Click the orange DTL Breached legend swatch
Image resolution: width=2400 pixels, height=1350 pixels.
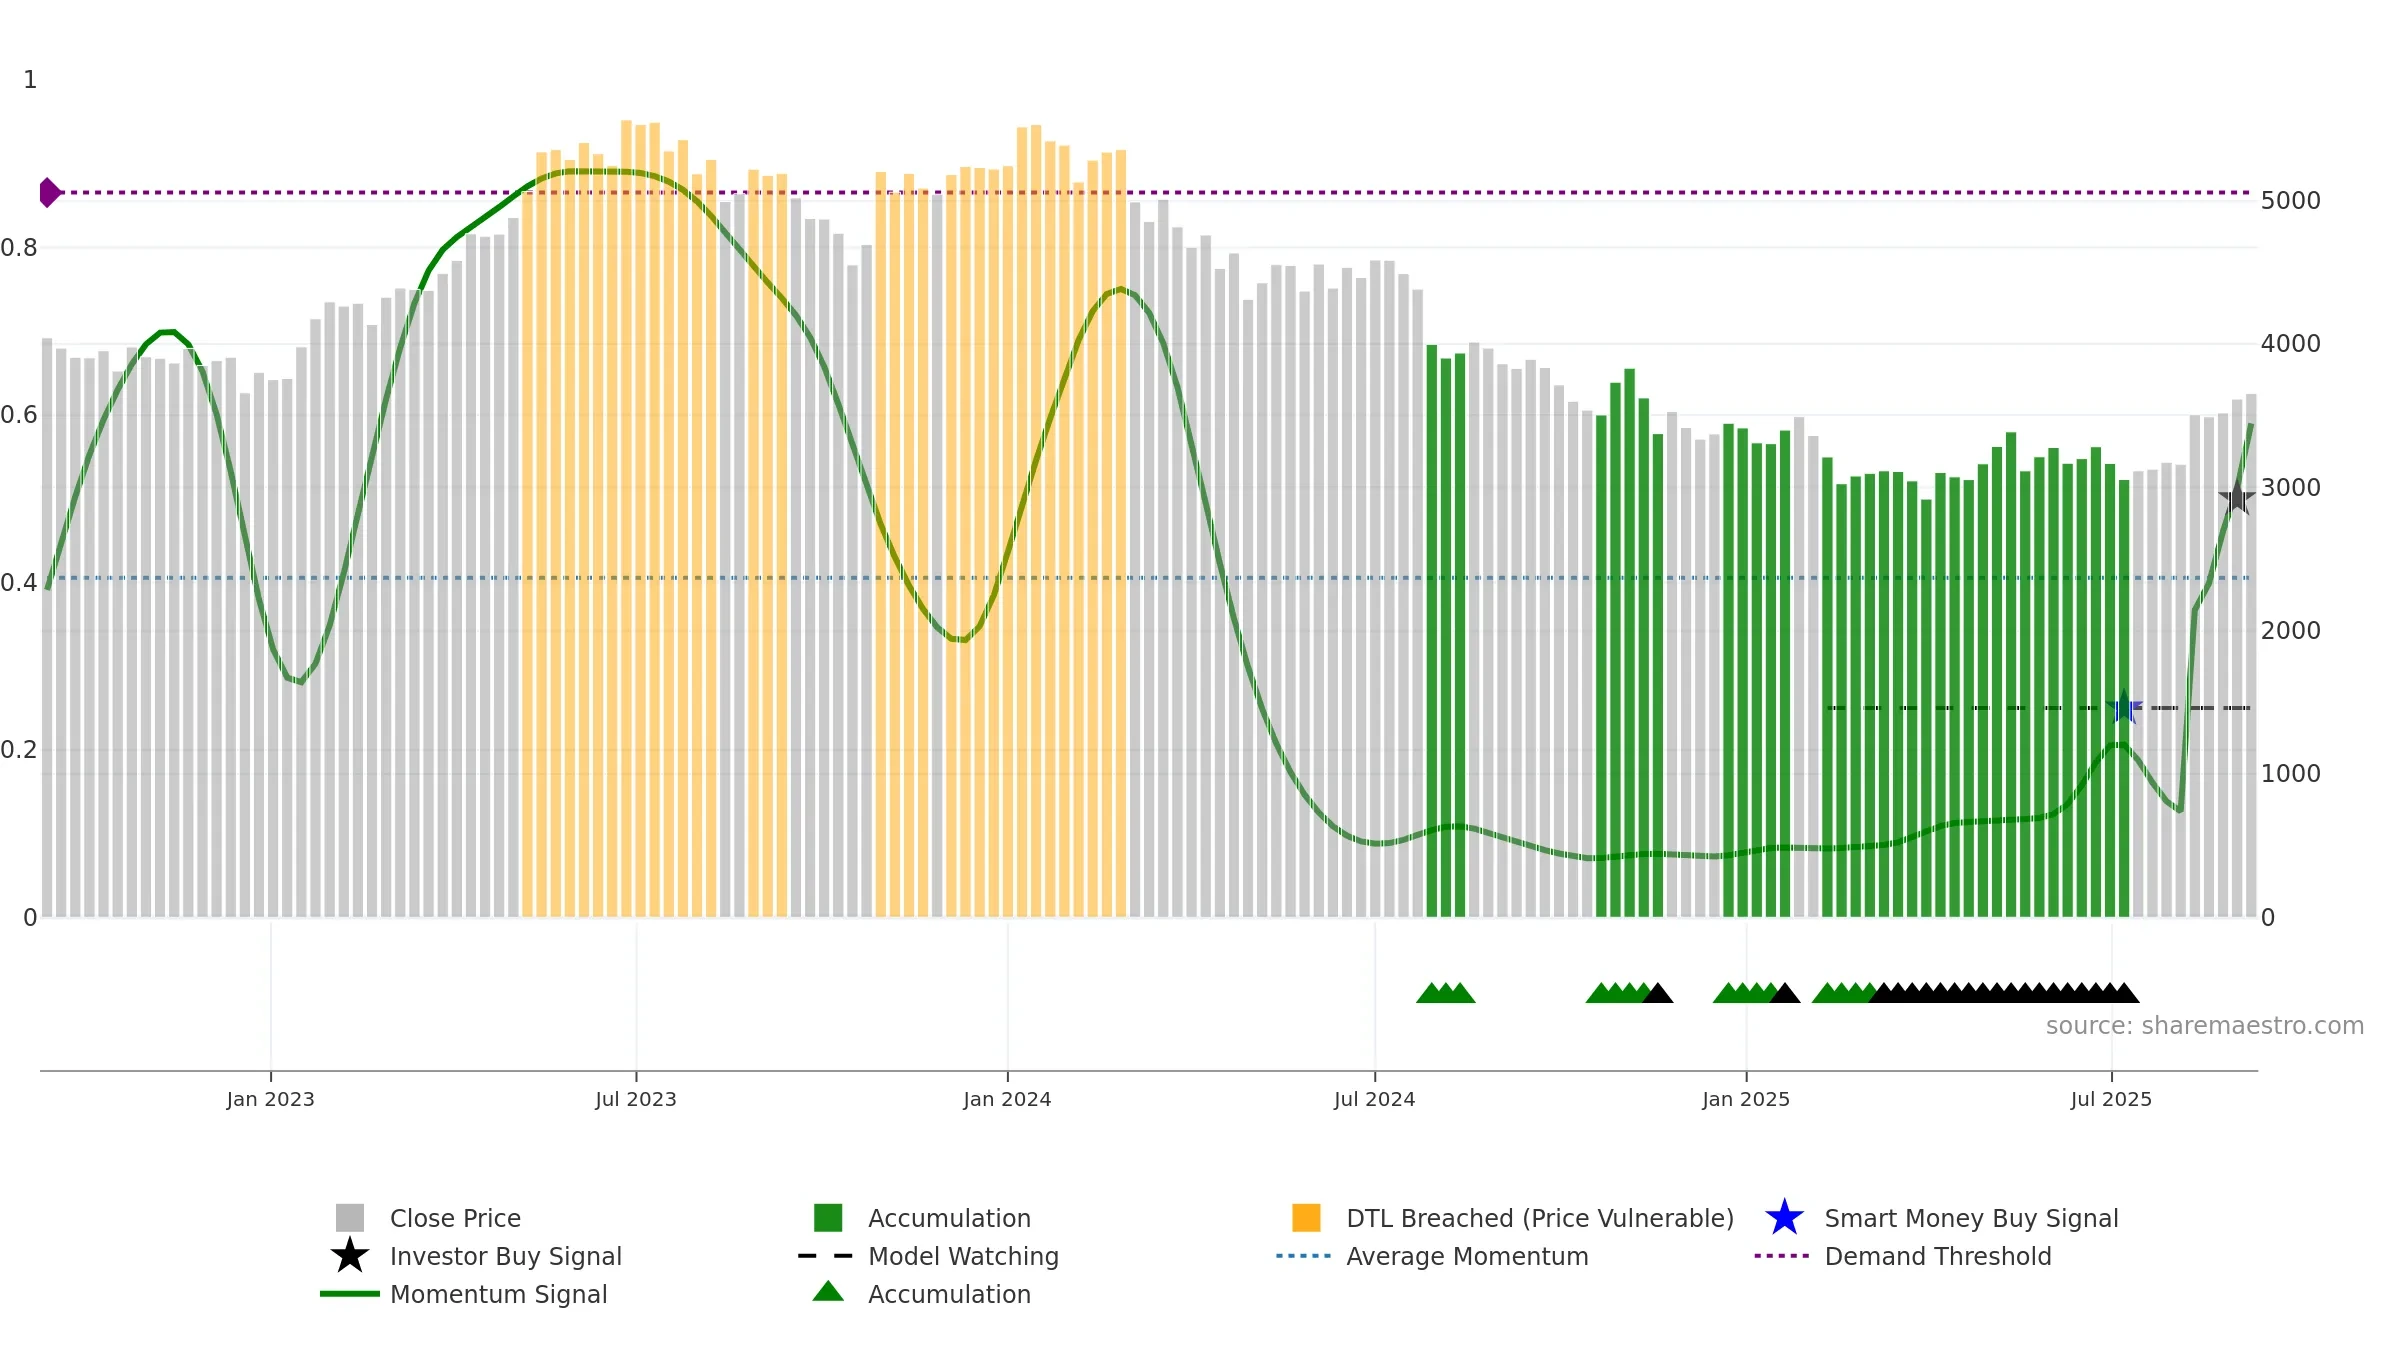[x=1306, y=1217]
